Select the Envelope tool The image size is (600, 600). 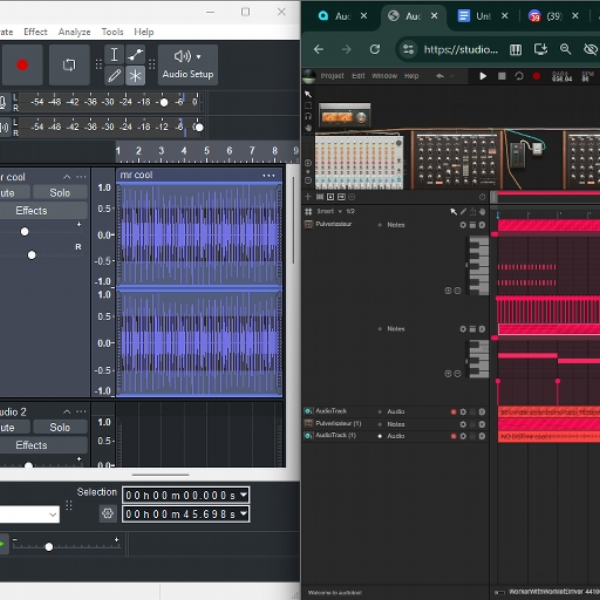[135, 55]
